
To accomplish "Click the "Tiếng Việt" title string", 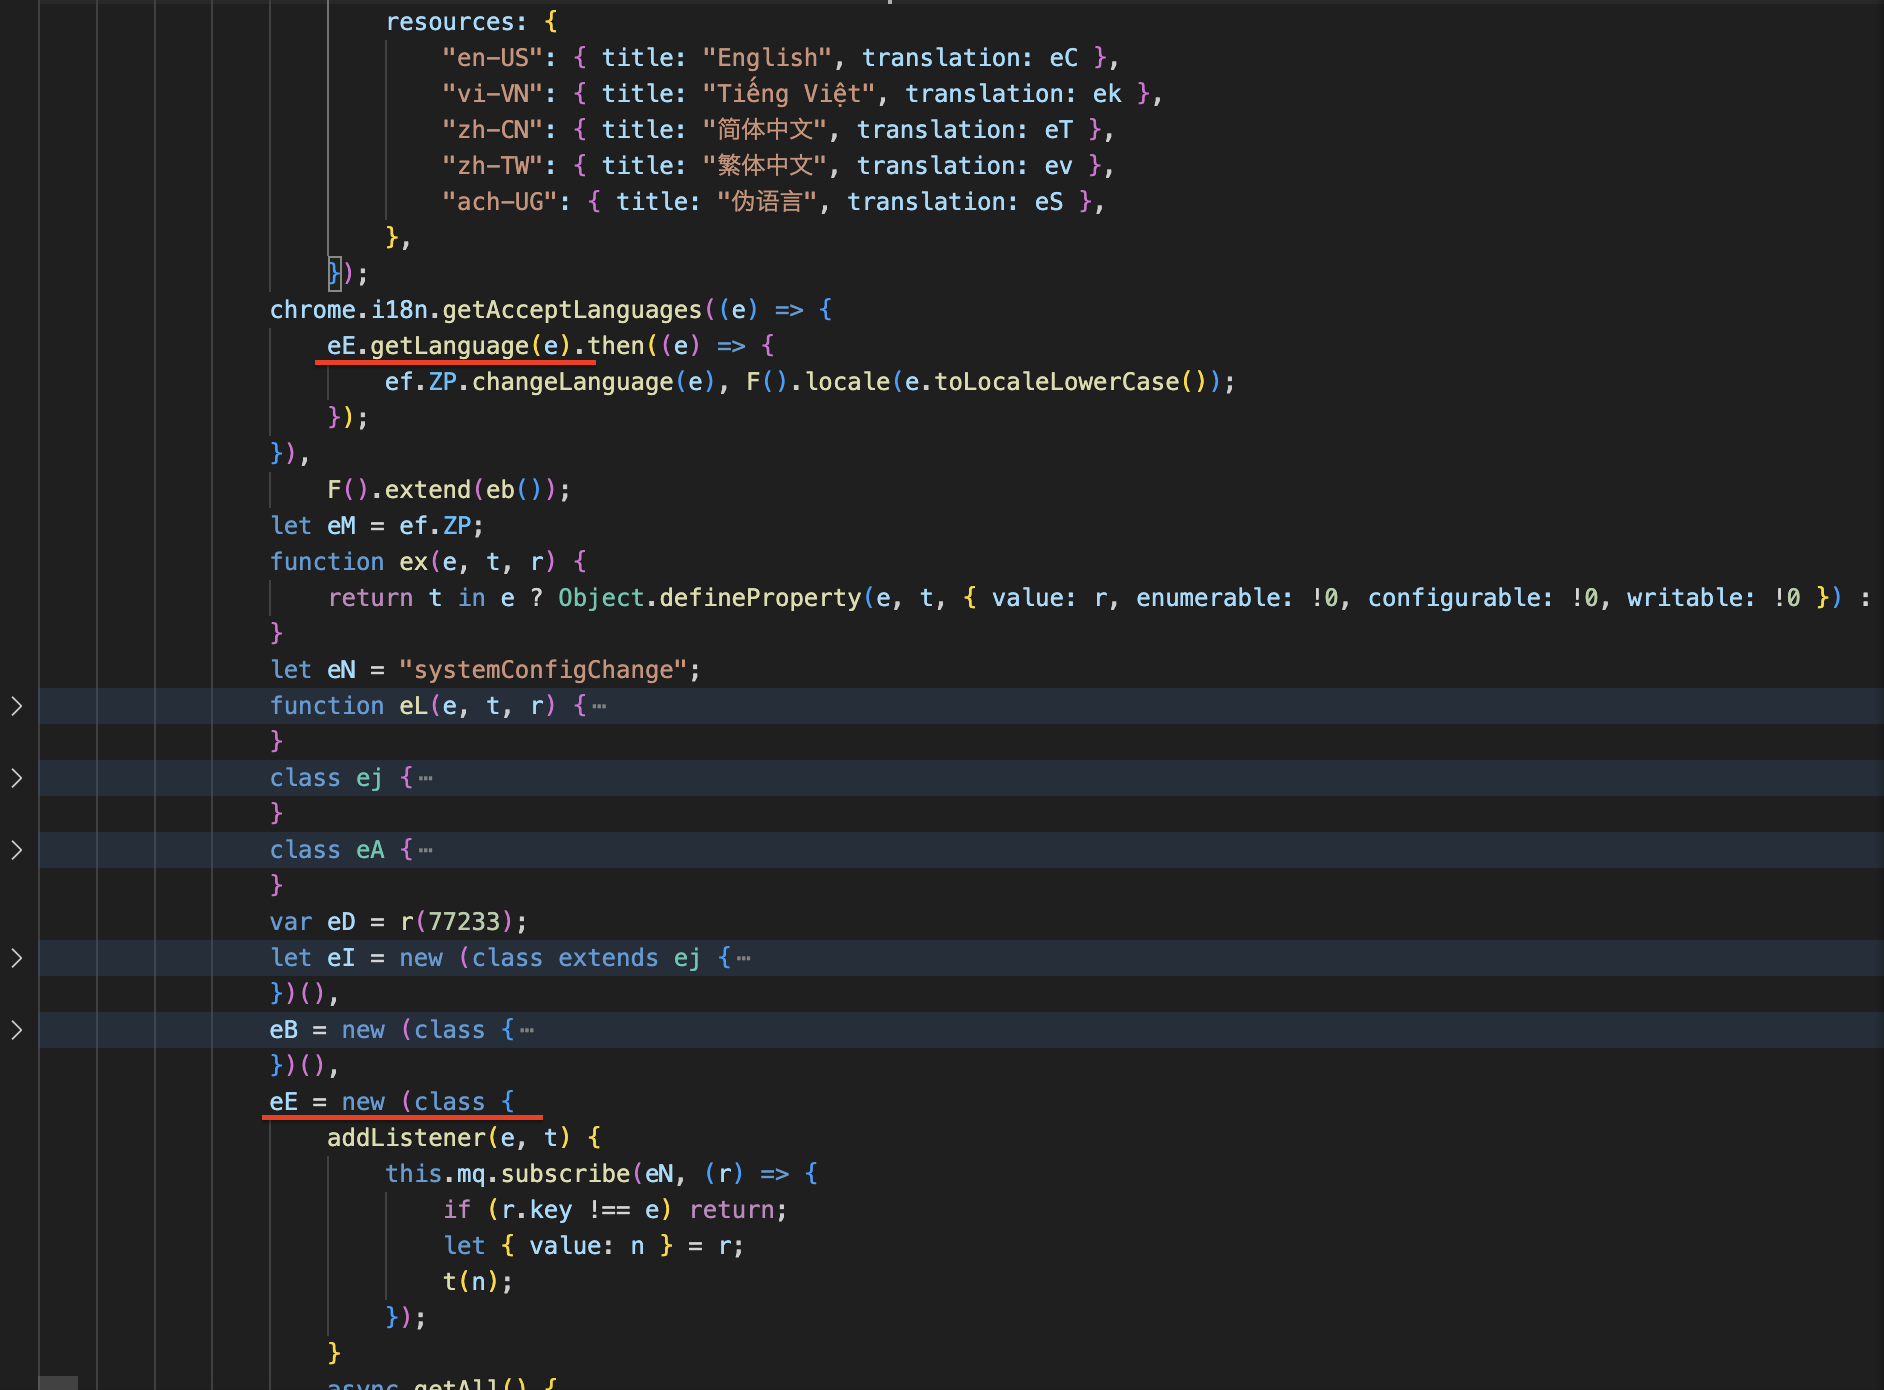I will [x=788, y=94].
